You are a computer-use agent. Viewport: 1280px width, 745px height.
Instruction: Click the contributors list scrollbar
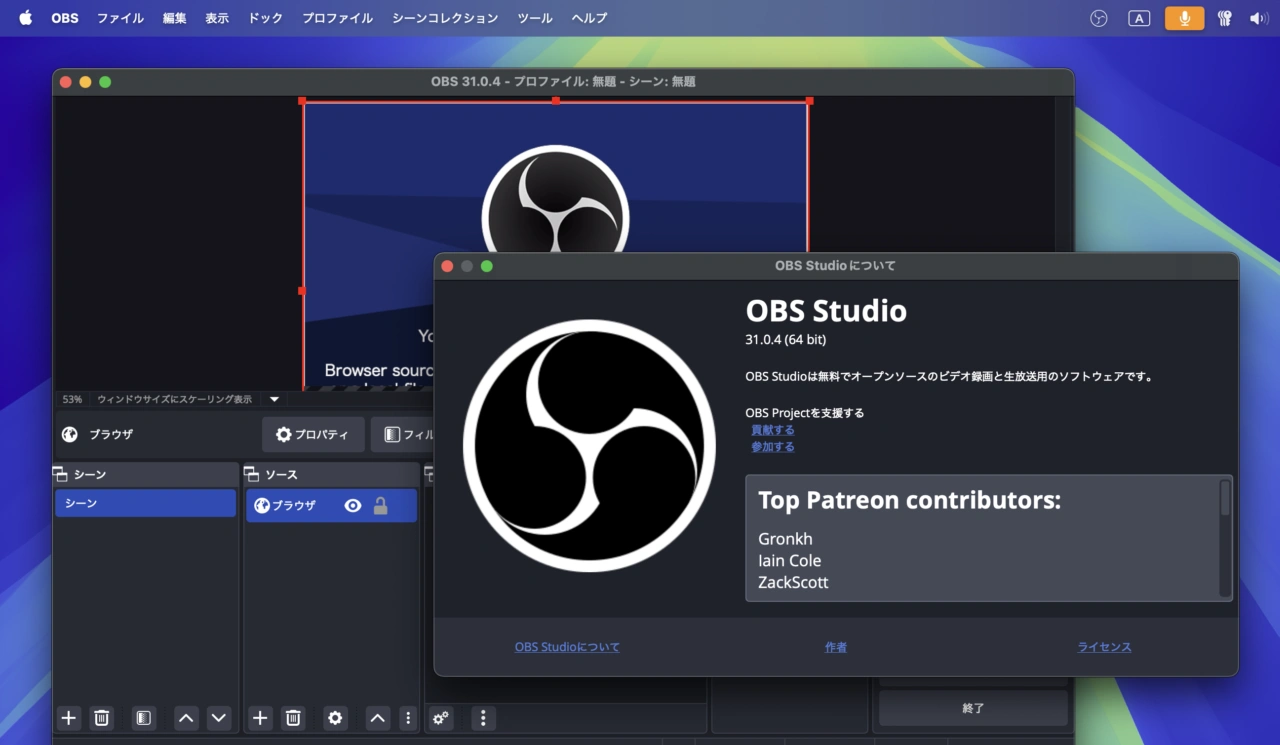click(1225, 499)
